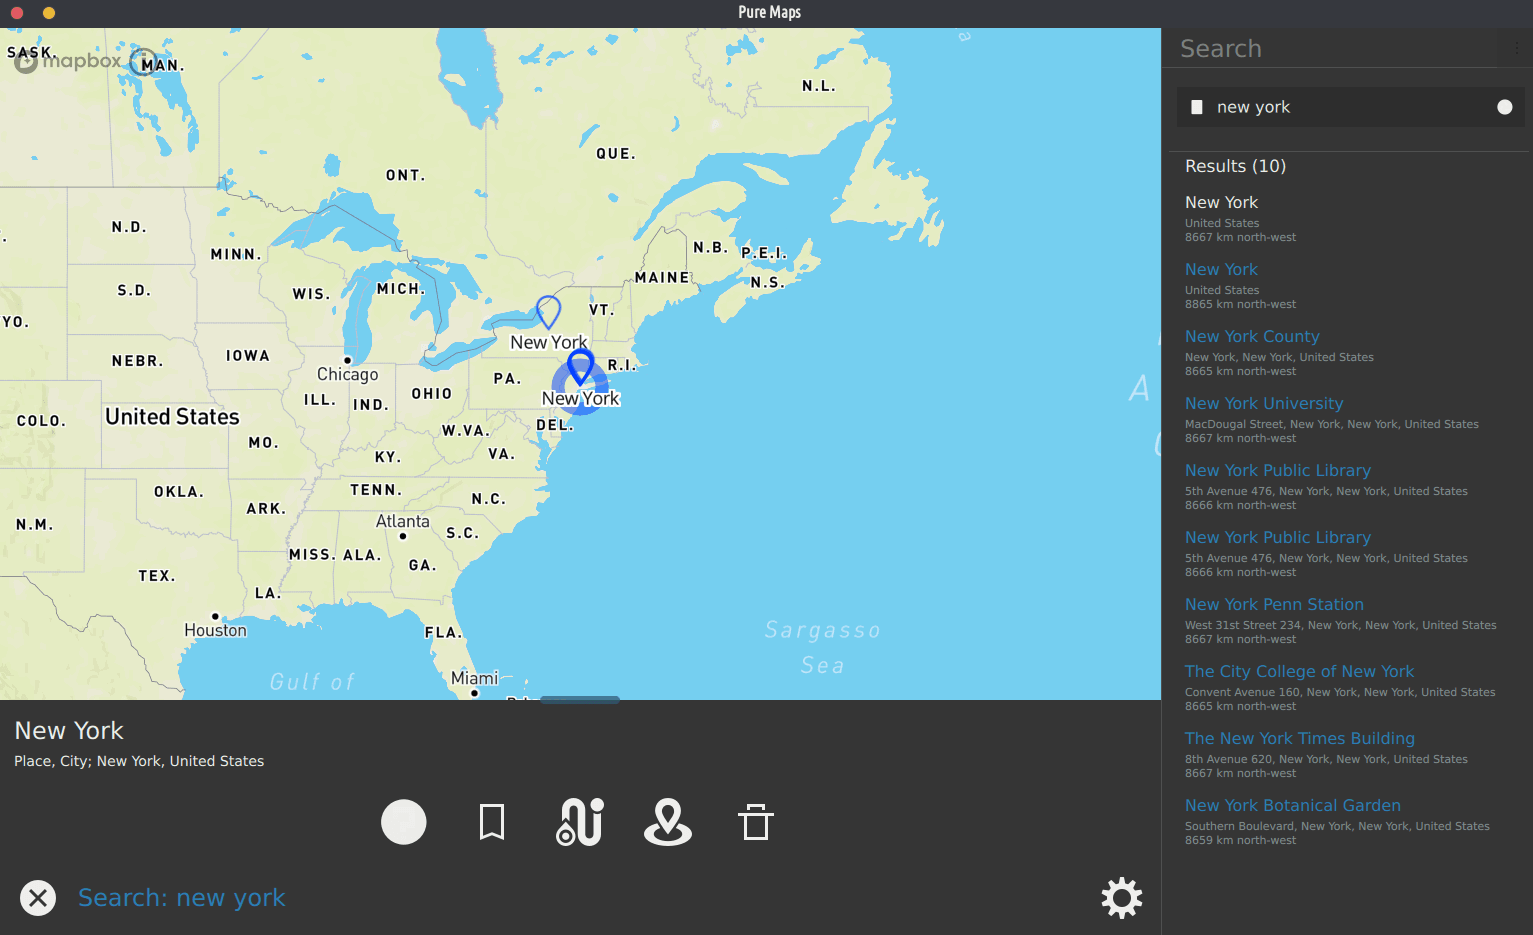Select New York University search result

click(1263, 404)
